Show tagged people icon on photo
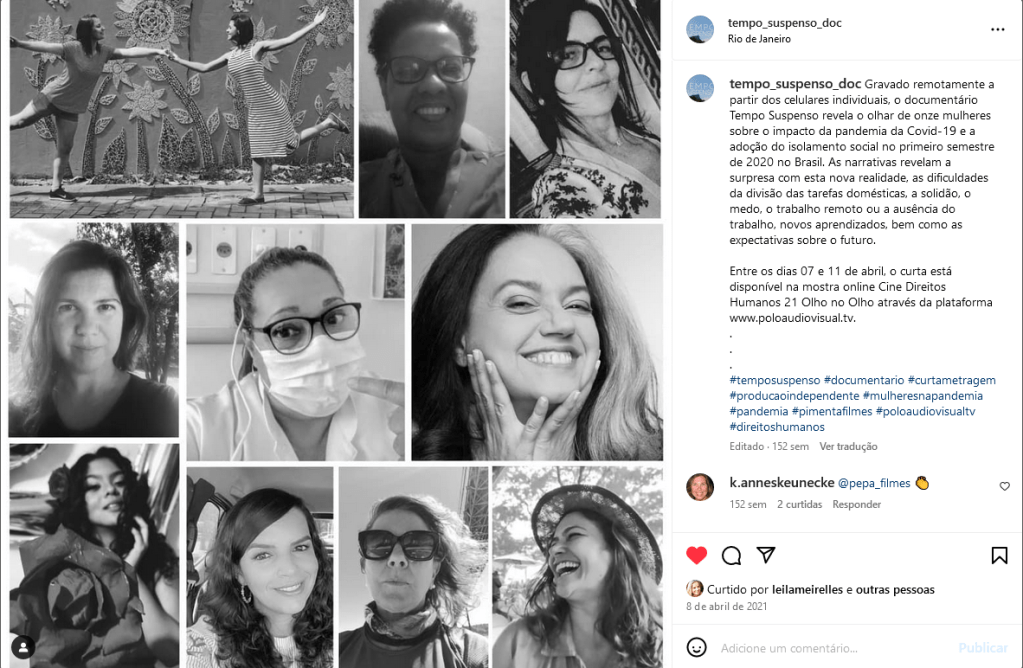The width and height of the screenshot is (1023, 668). pyautogui.click(x=23, y=647)
